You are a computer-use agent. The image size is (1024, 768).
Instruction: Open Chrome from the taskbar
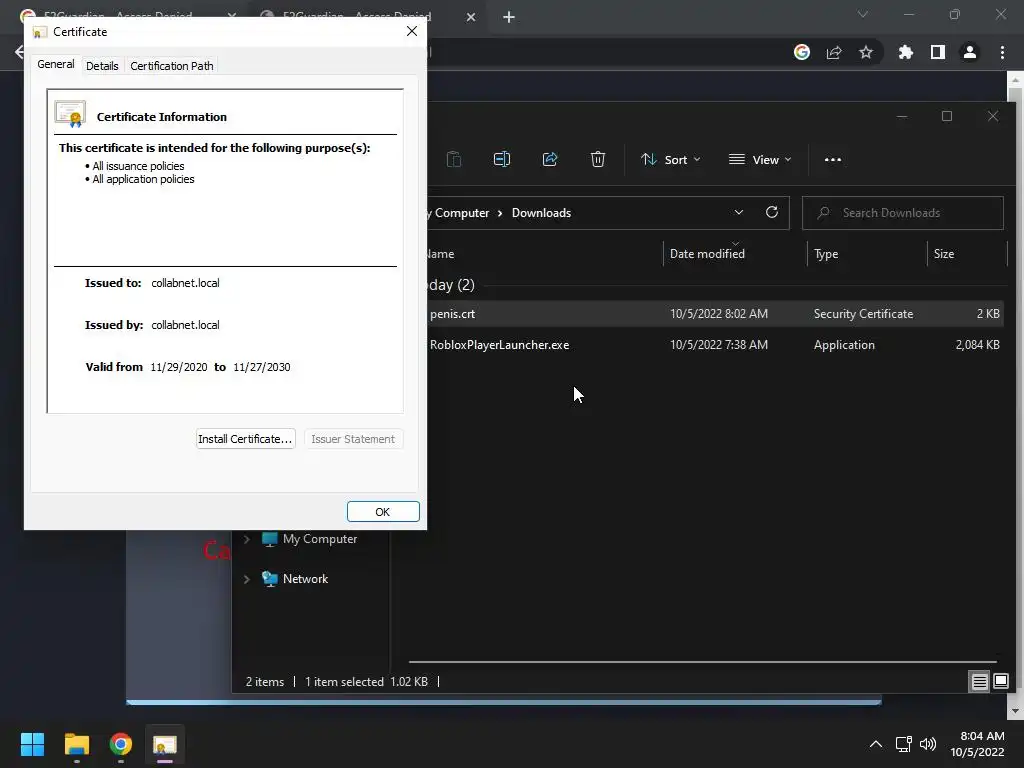pyautogui.click(x=121, y=744)
